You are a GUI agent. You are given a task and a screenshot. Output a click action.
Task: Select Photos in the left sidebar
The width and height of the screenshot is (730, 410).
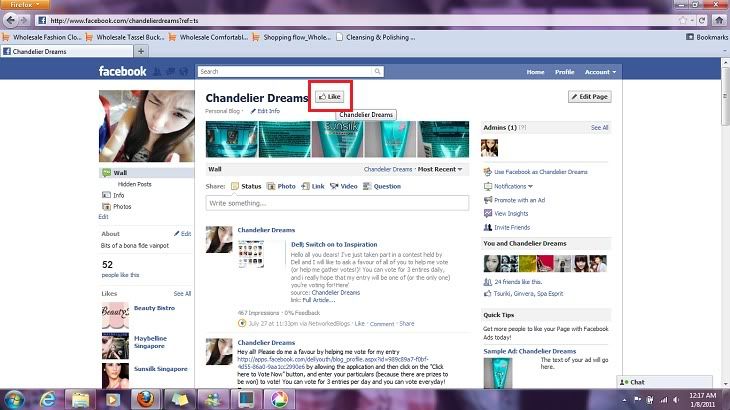pyautogui.click(x=122, y=207)
